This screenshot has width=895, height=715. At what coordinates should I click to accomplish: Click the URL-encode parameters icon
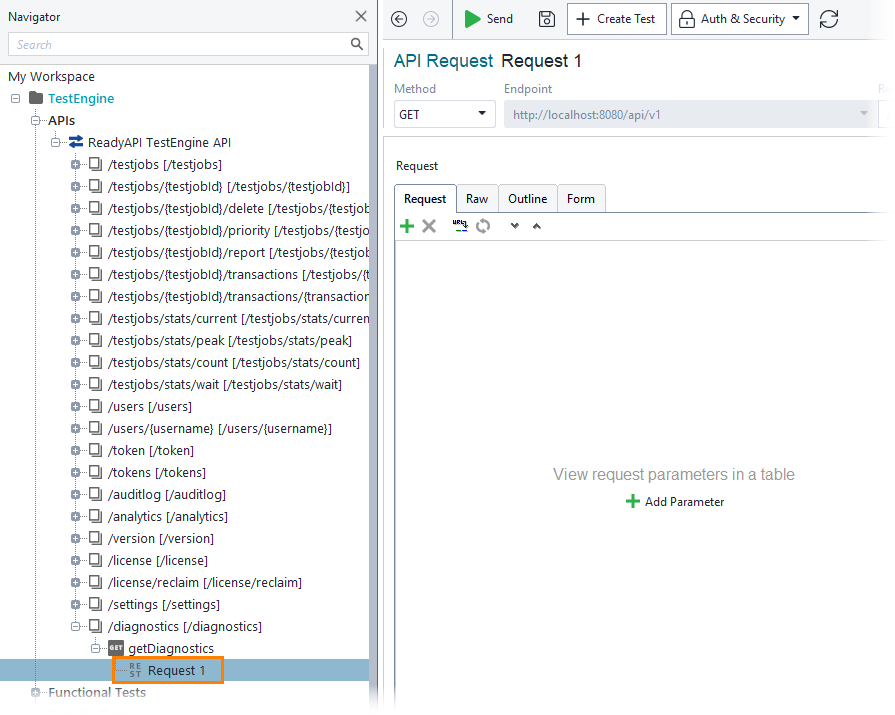point(459,226)
